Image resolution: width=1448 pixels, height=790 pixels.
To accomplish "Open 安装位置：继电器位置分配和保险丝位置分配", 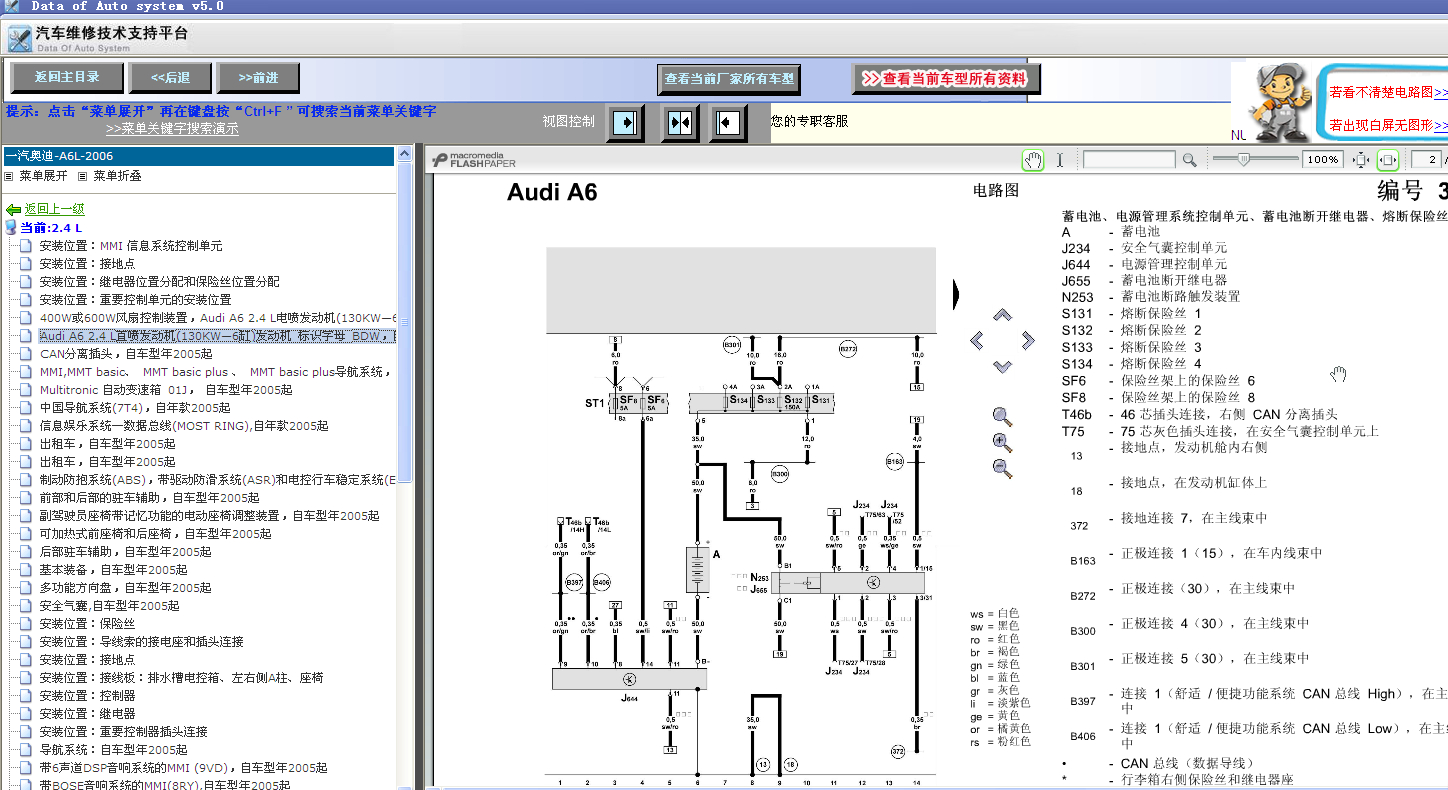I will click(160, 282).
